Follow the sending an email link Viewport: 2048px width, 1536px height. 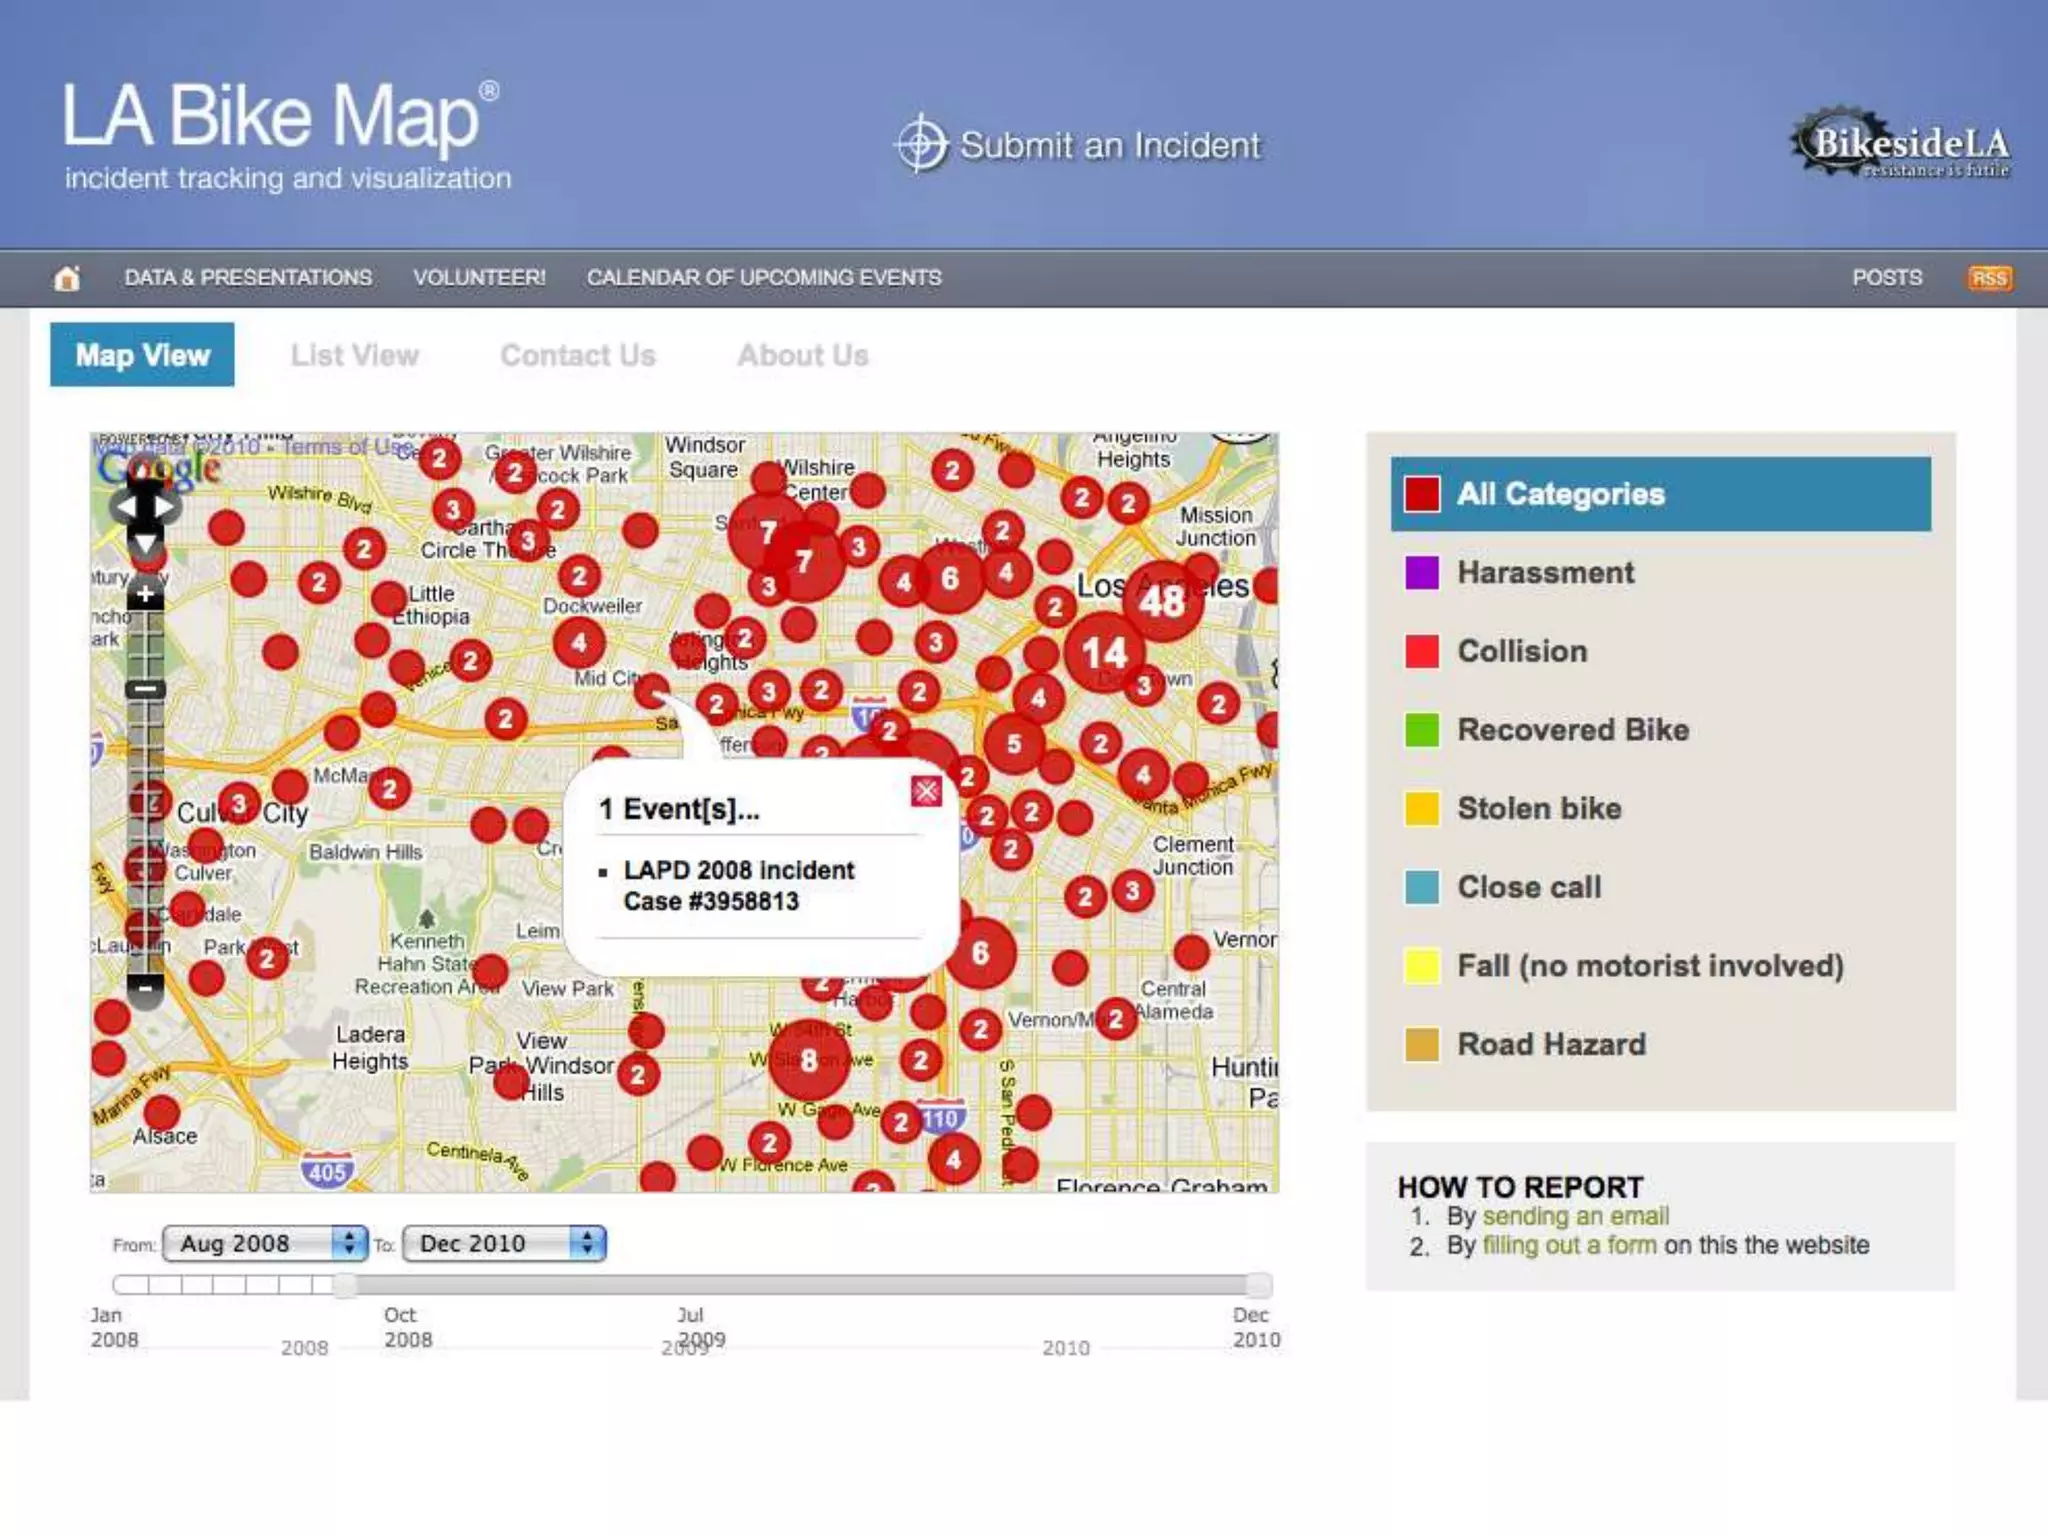click(1575, 1216)
